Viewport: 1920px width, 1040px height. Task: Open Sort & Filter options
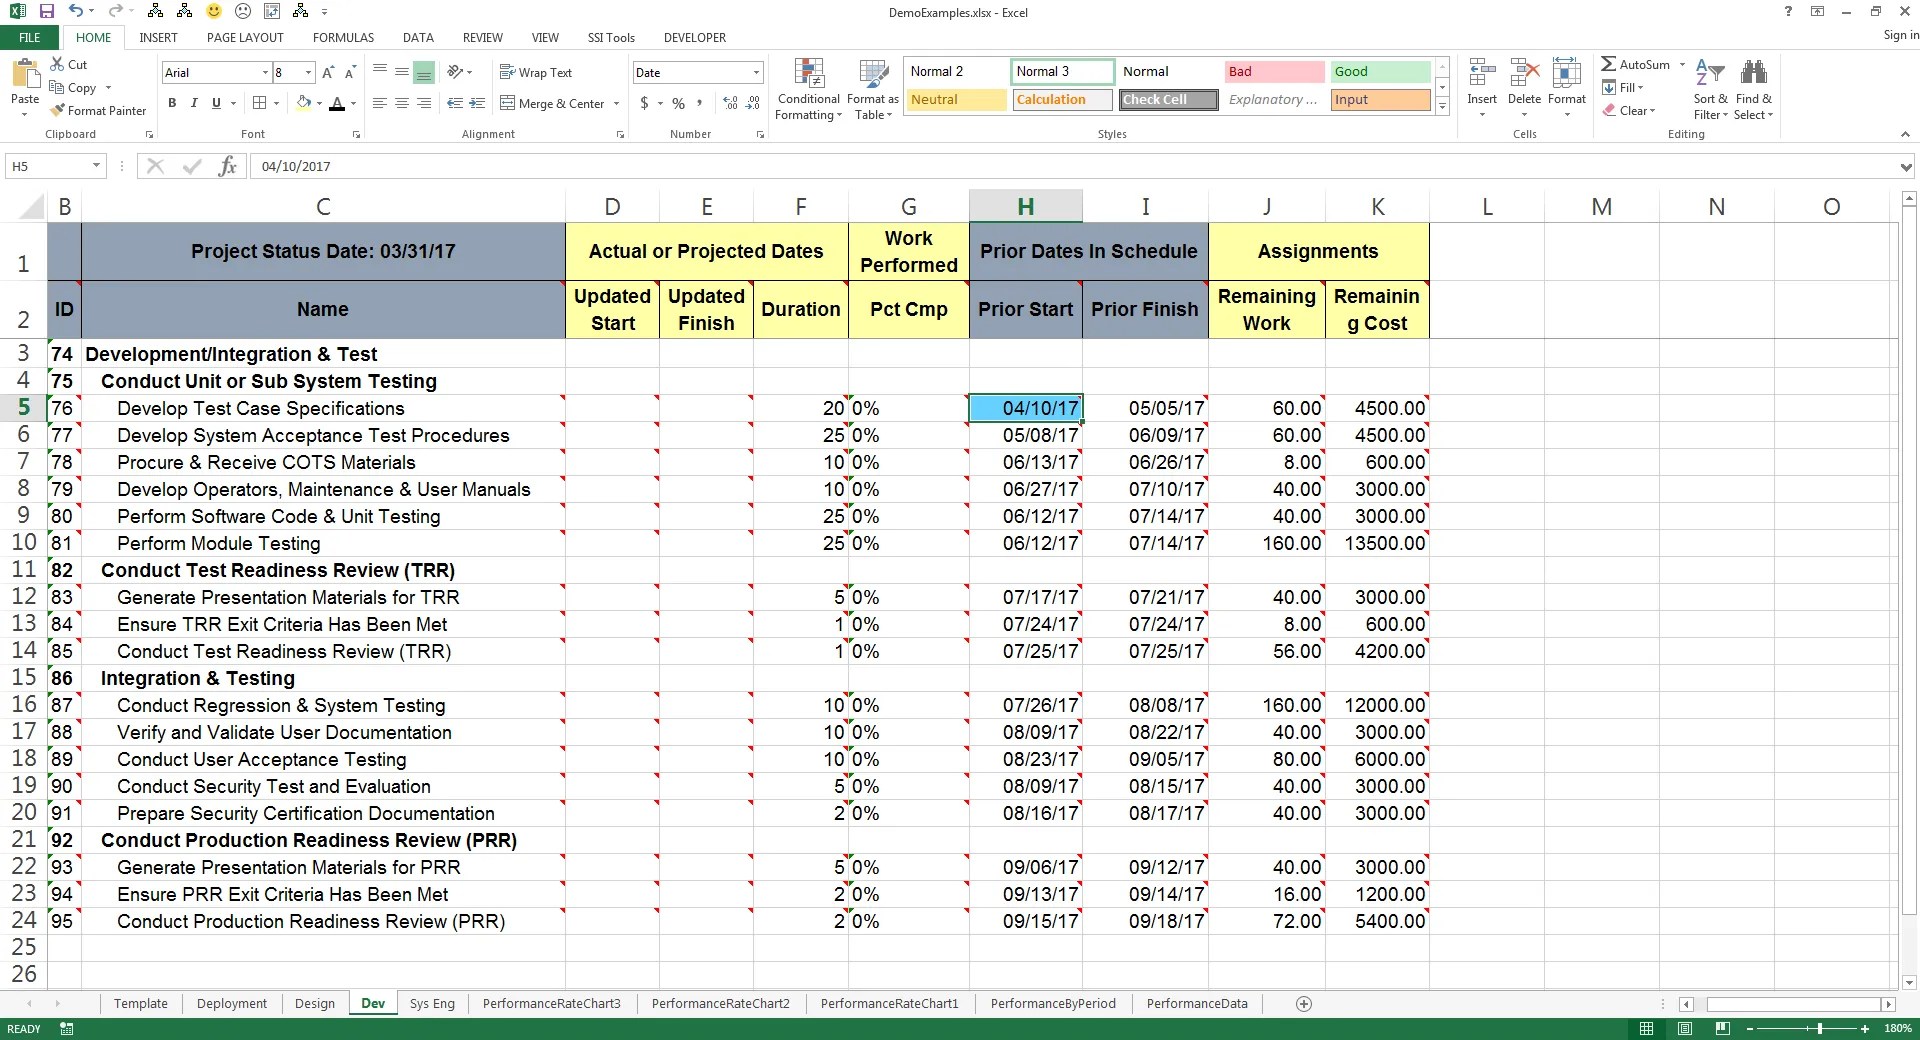point(1711,90)
